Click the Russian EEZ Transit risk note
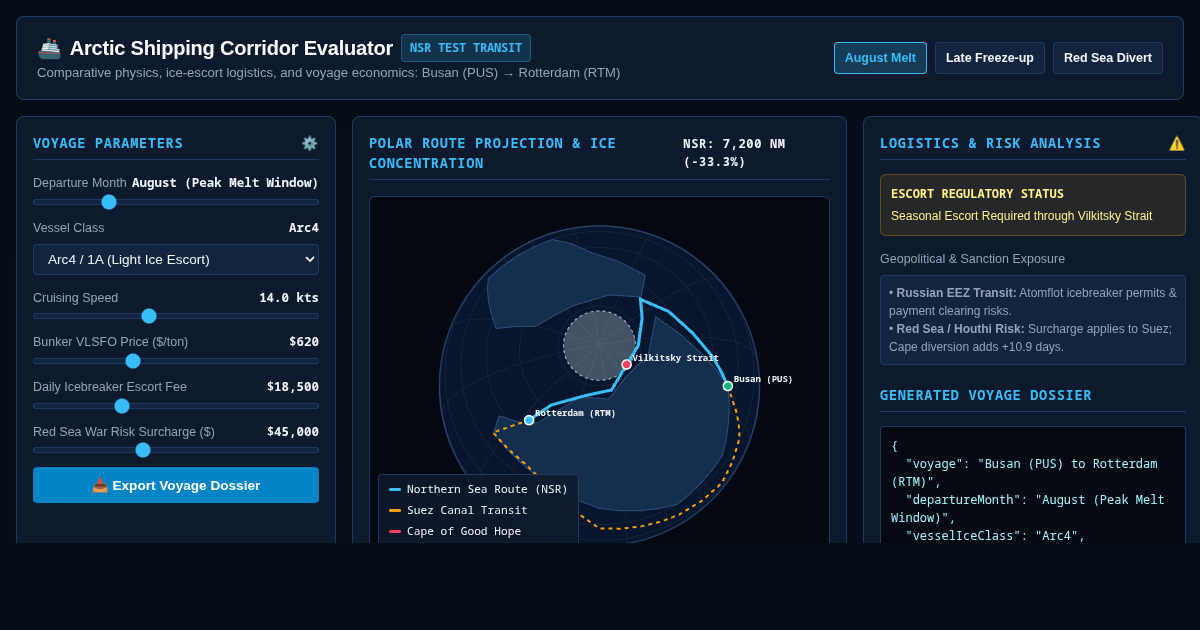 pos(1033,302)
